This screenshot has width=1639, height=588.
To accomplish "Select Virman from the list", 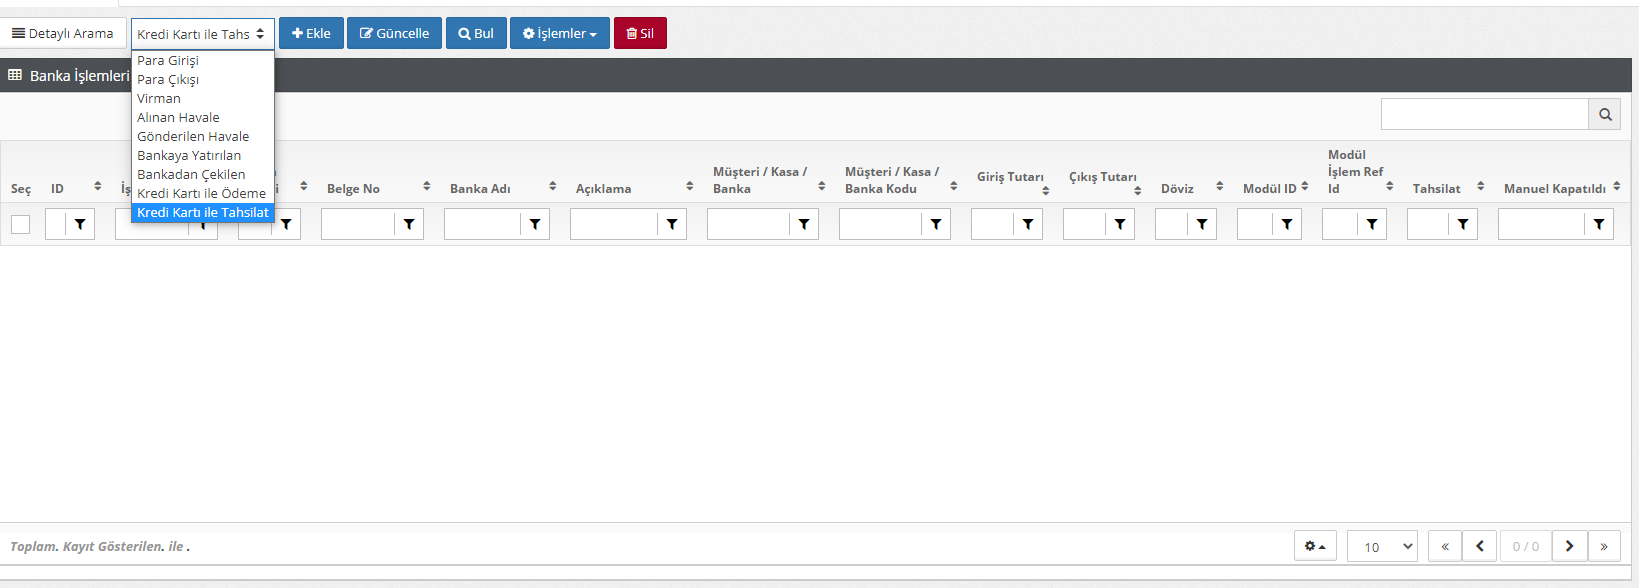I will [159, 98].
